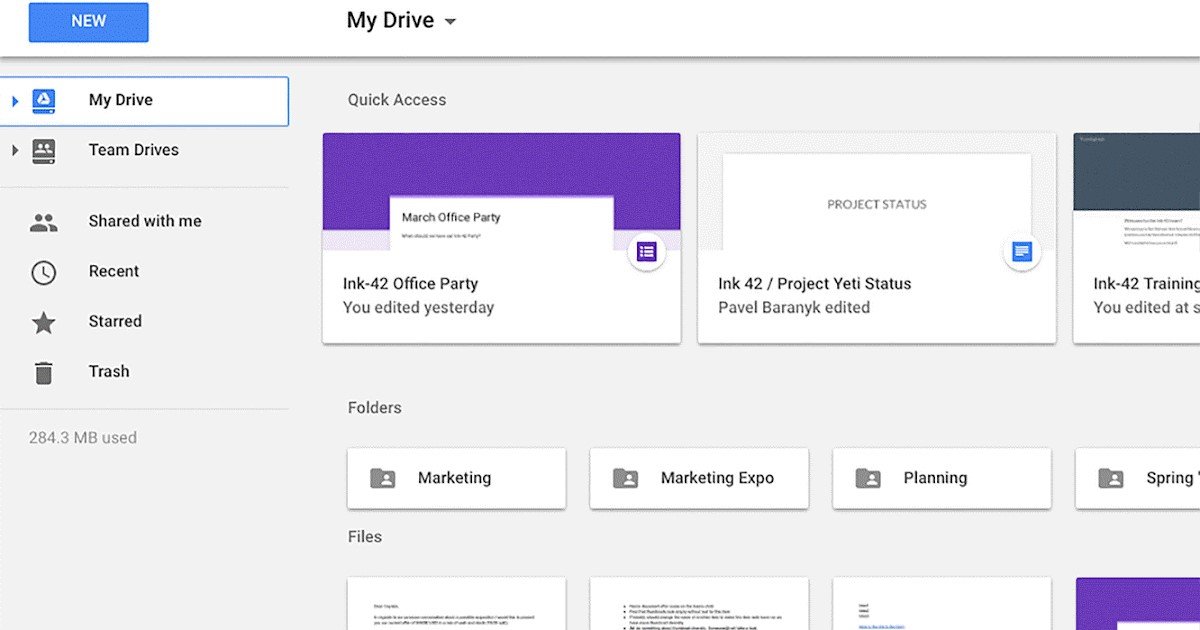Screen dimensions: 1200x630
Task: Click the 284.3 MB used storage text
Action: [x=83, y=438]
